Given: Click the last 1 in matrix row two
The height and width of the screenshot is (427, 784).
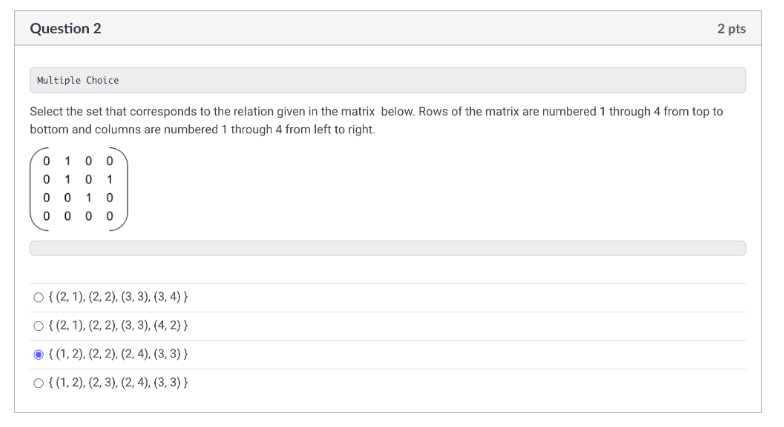Looking at the screenshot, I should (110, 178).
